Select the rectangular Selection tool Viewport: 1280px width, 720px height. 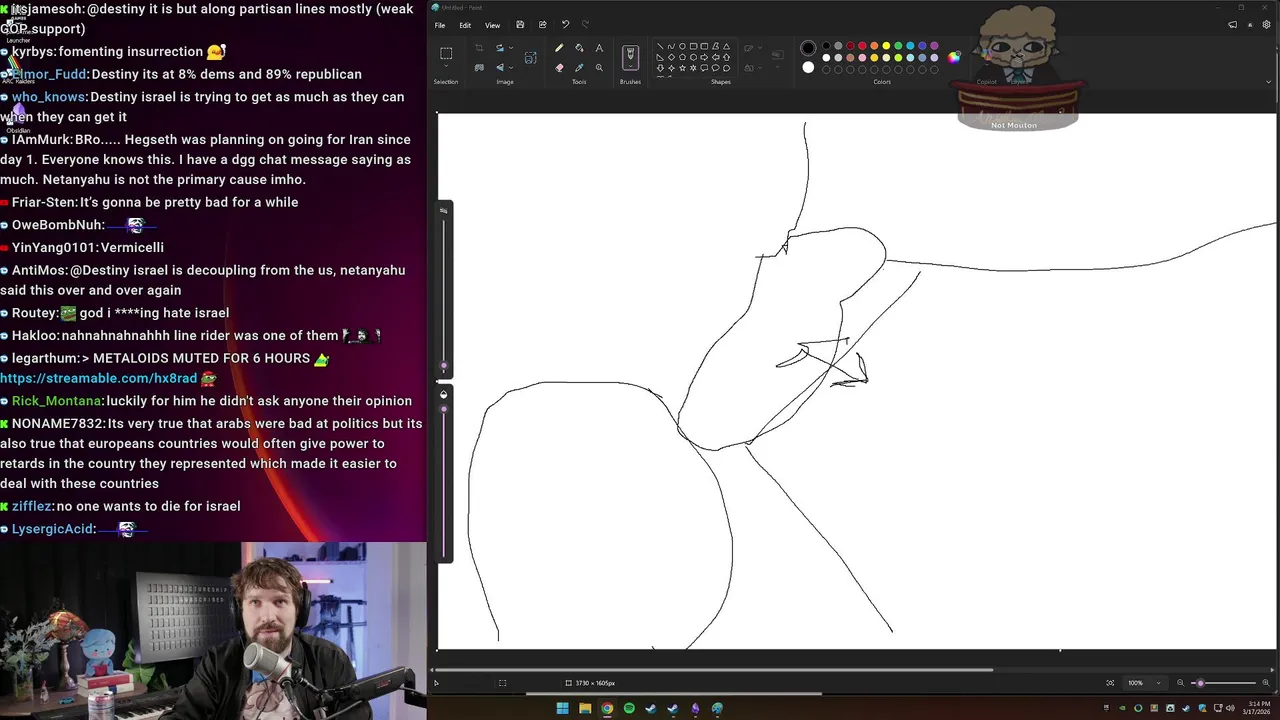pyautogui.click(x=446, y=52)
